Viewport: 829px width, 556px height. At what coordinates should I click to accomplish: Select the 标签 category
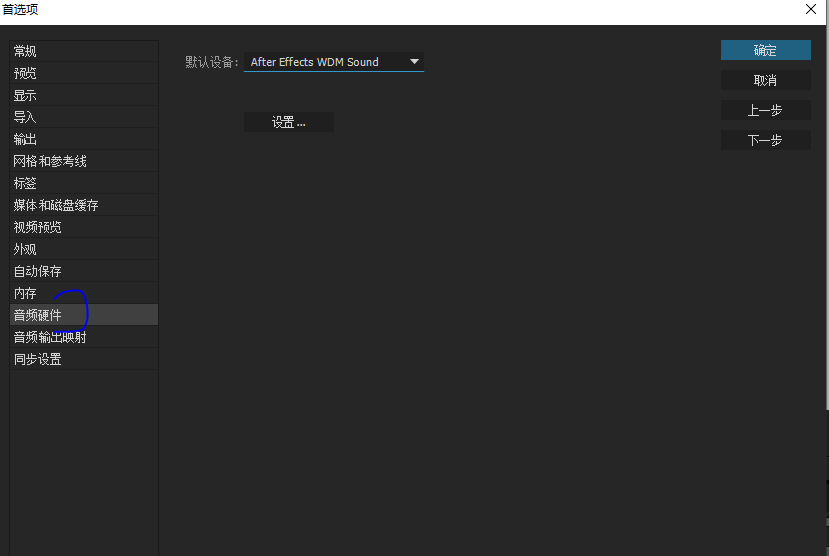[84, 183]
